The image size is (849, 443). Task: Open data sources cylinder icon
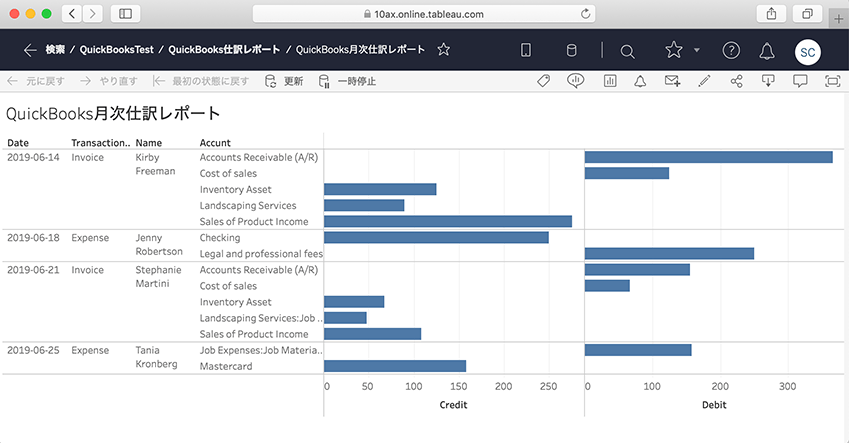point(571,50)
